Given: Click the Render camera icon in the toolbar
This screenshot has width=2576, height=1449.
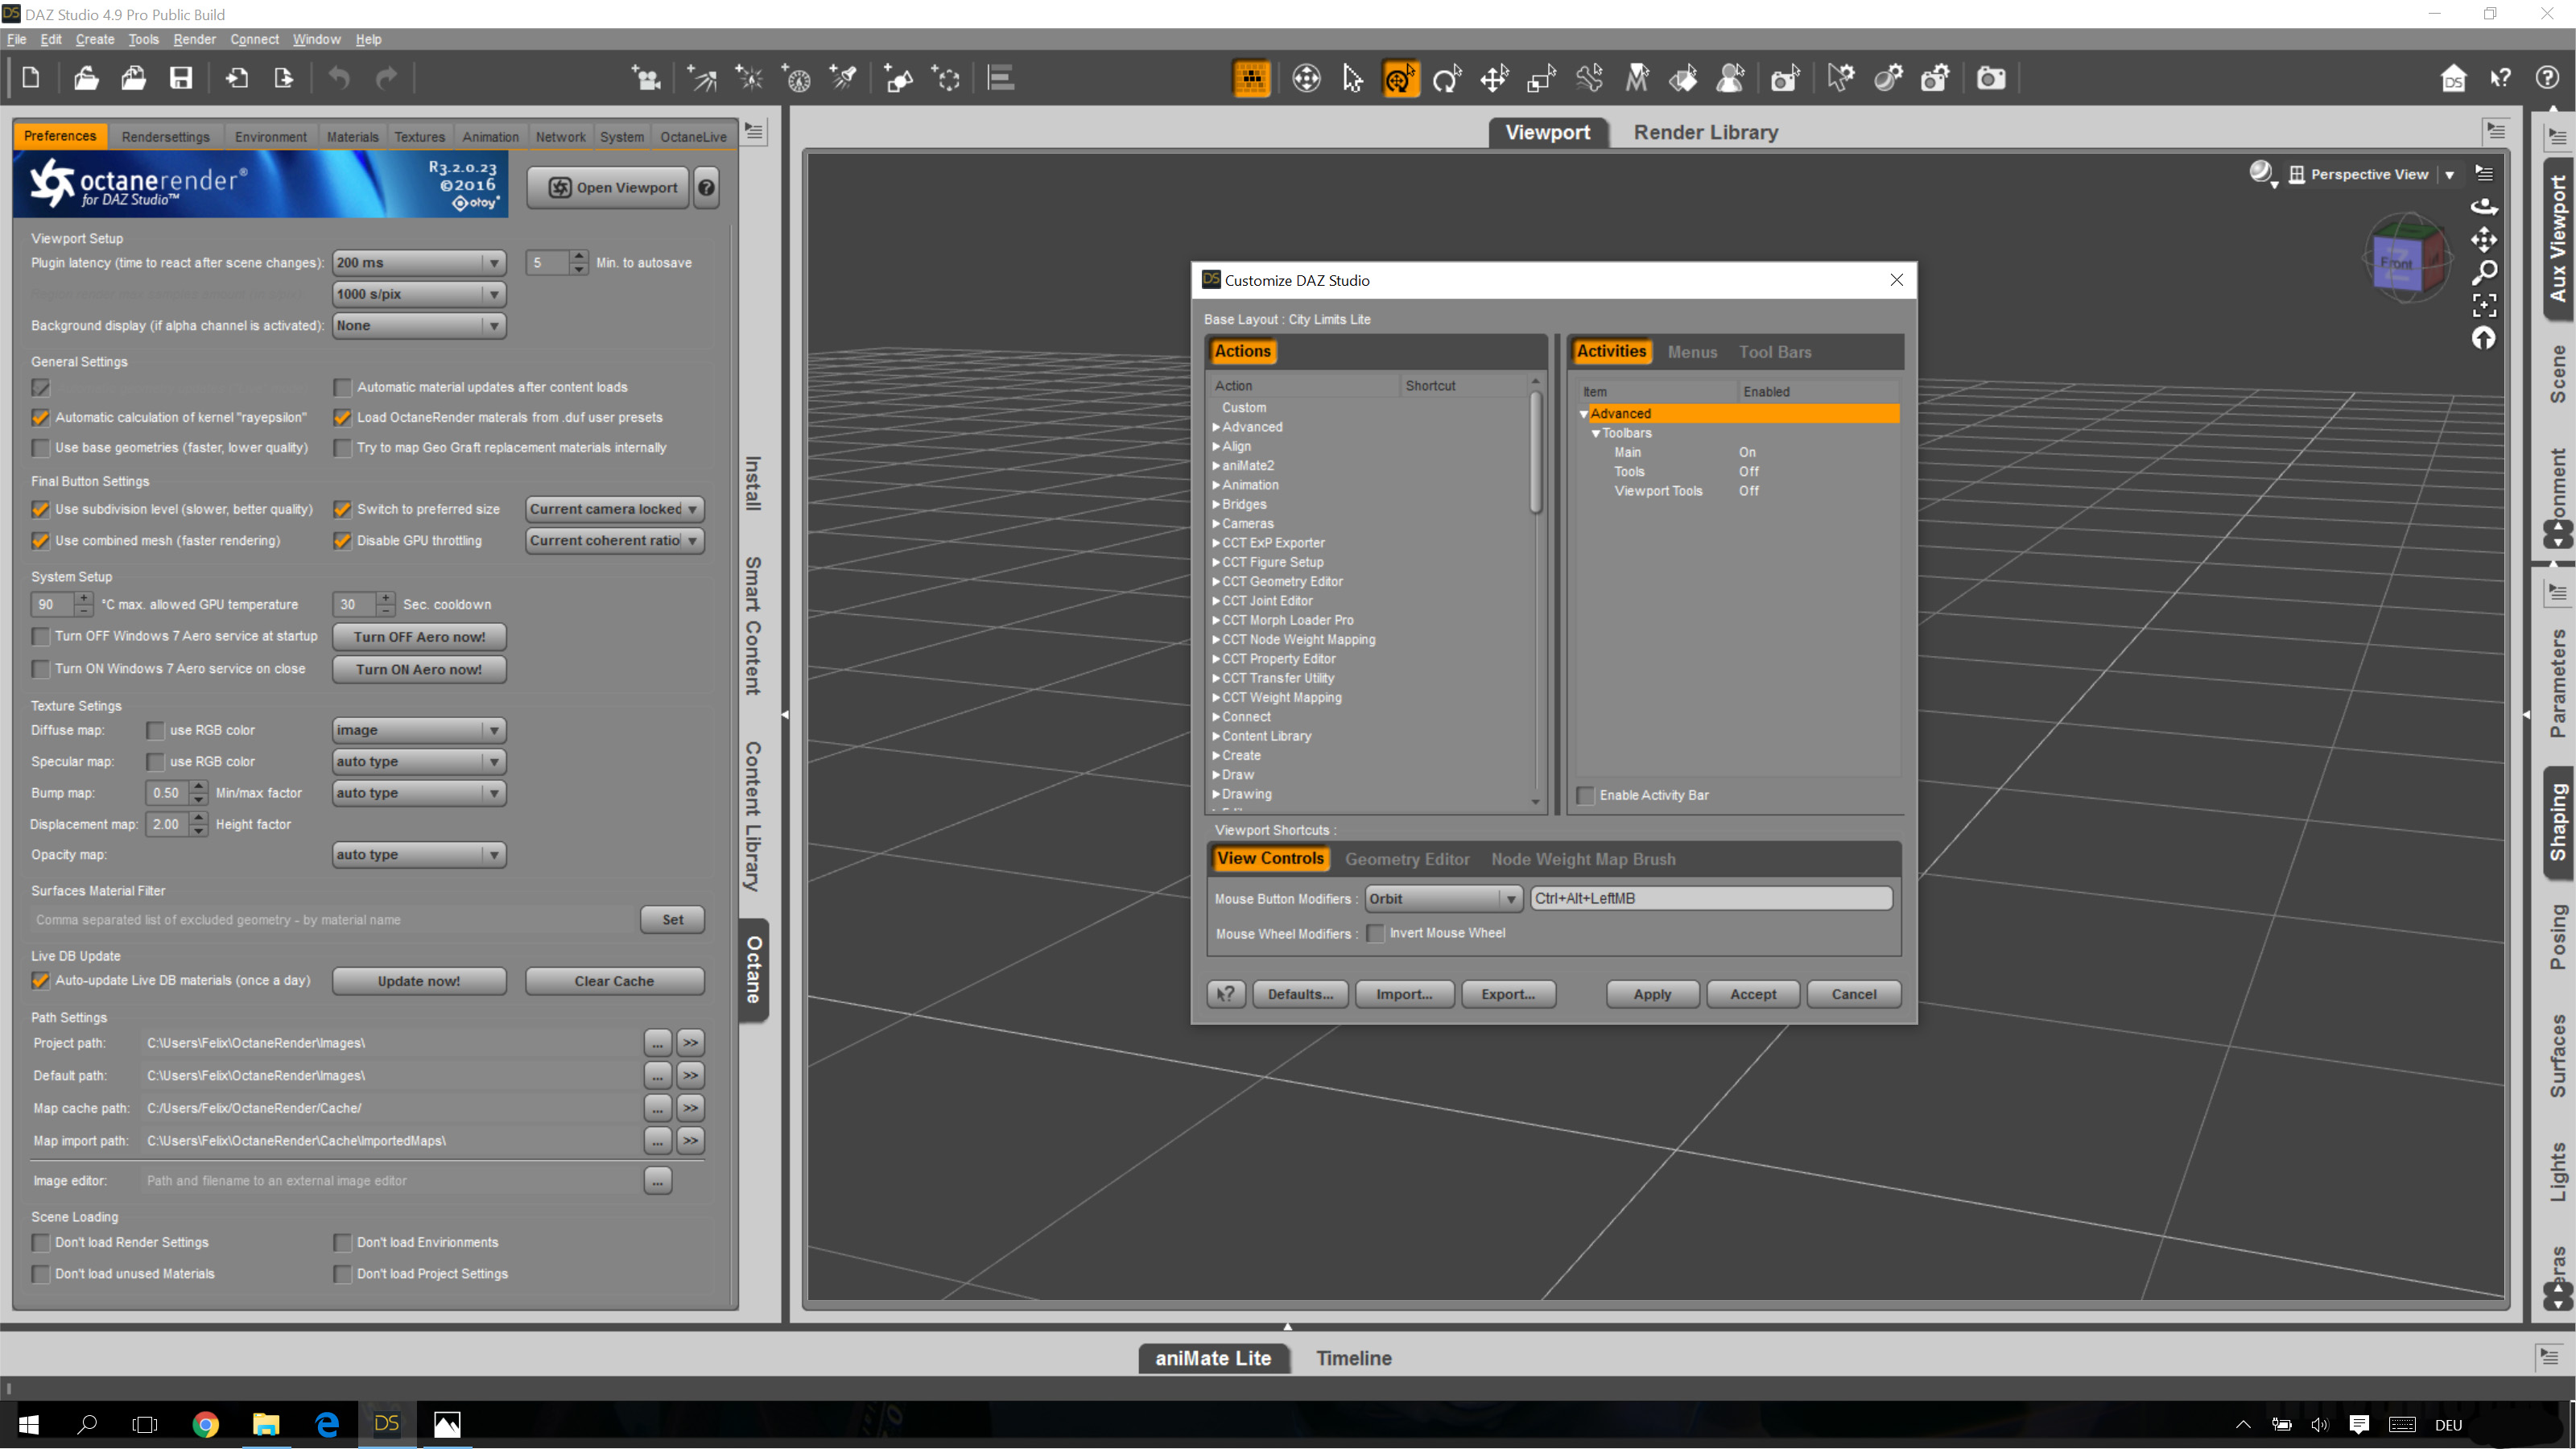Looking at the screenshot, I should (x=1990, y=78).
